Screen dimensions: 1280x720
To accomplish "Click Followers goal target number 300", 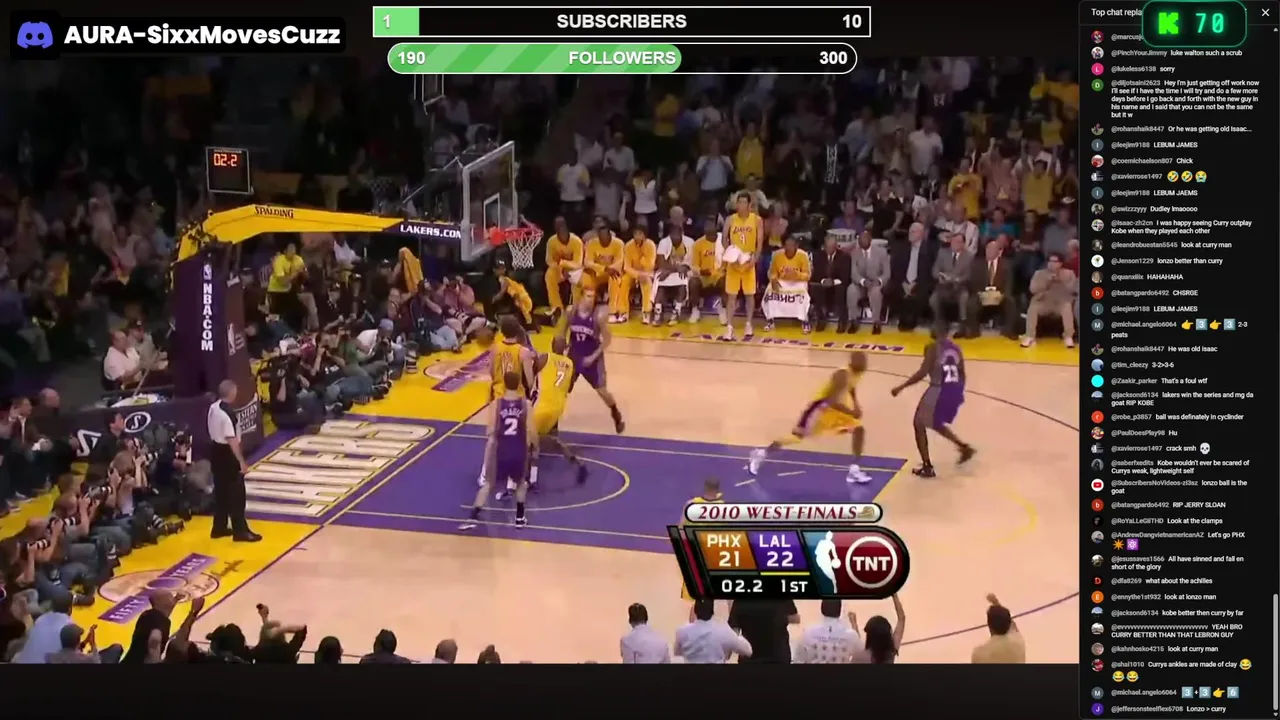I will [x=833, y=58].
